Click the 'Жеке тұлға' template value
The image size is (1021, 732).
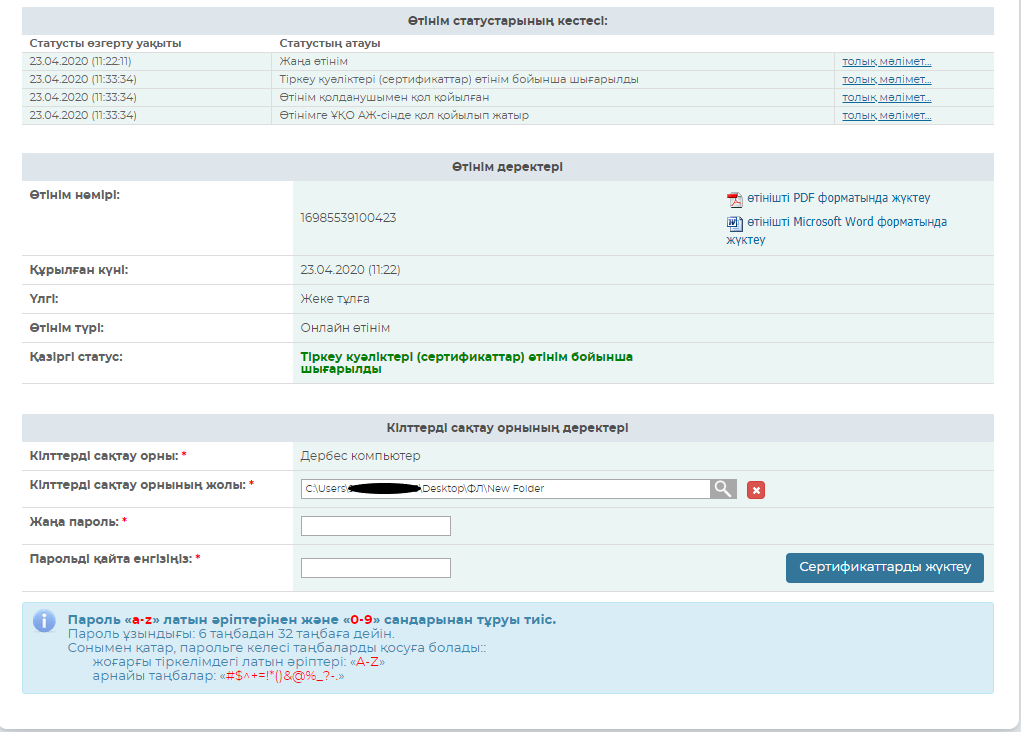(335, 299)
